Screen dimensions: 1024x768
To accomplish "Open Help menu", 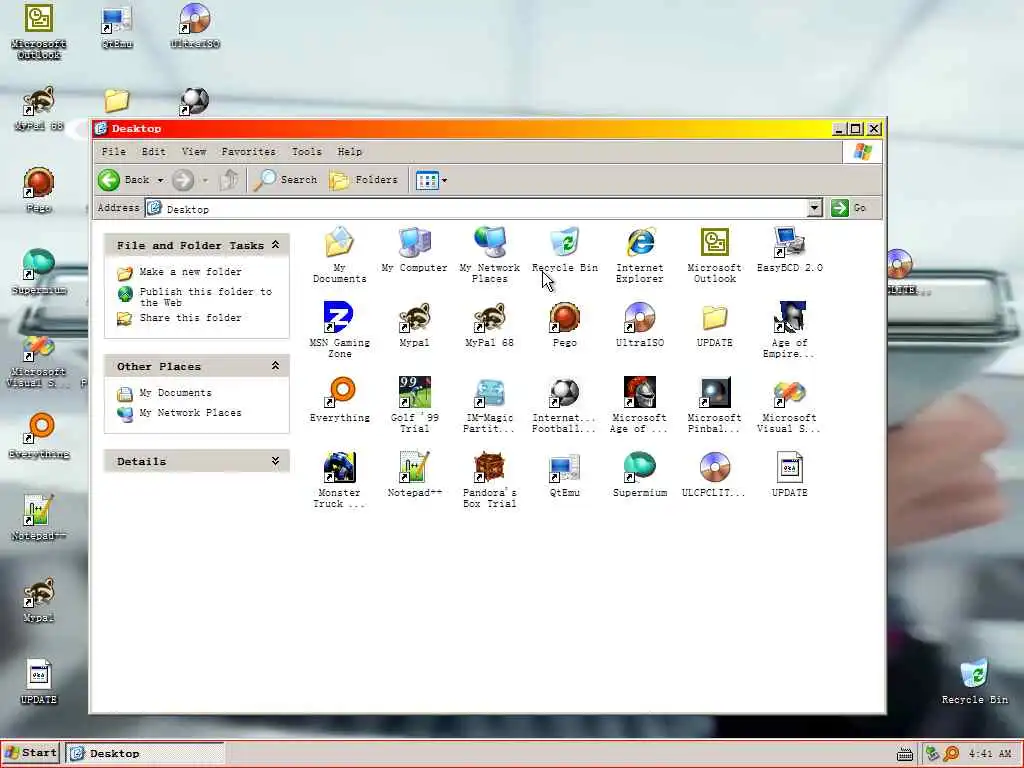I will tap(349, 152).
